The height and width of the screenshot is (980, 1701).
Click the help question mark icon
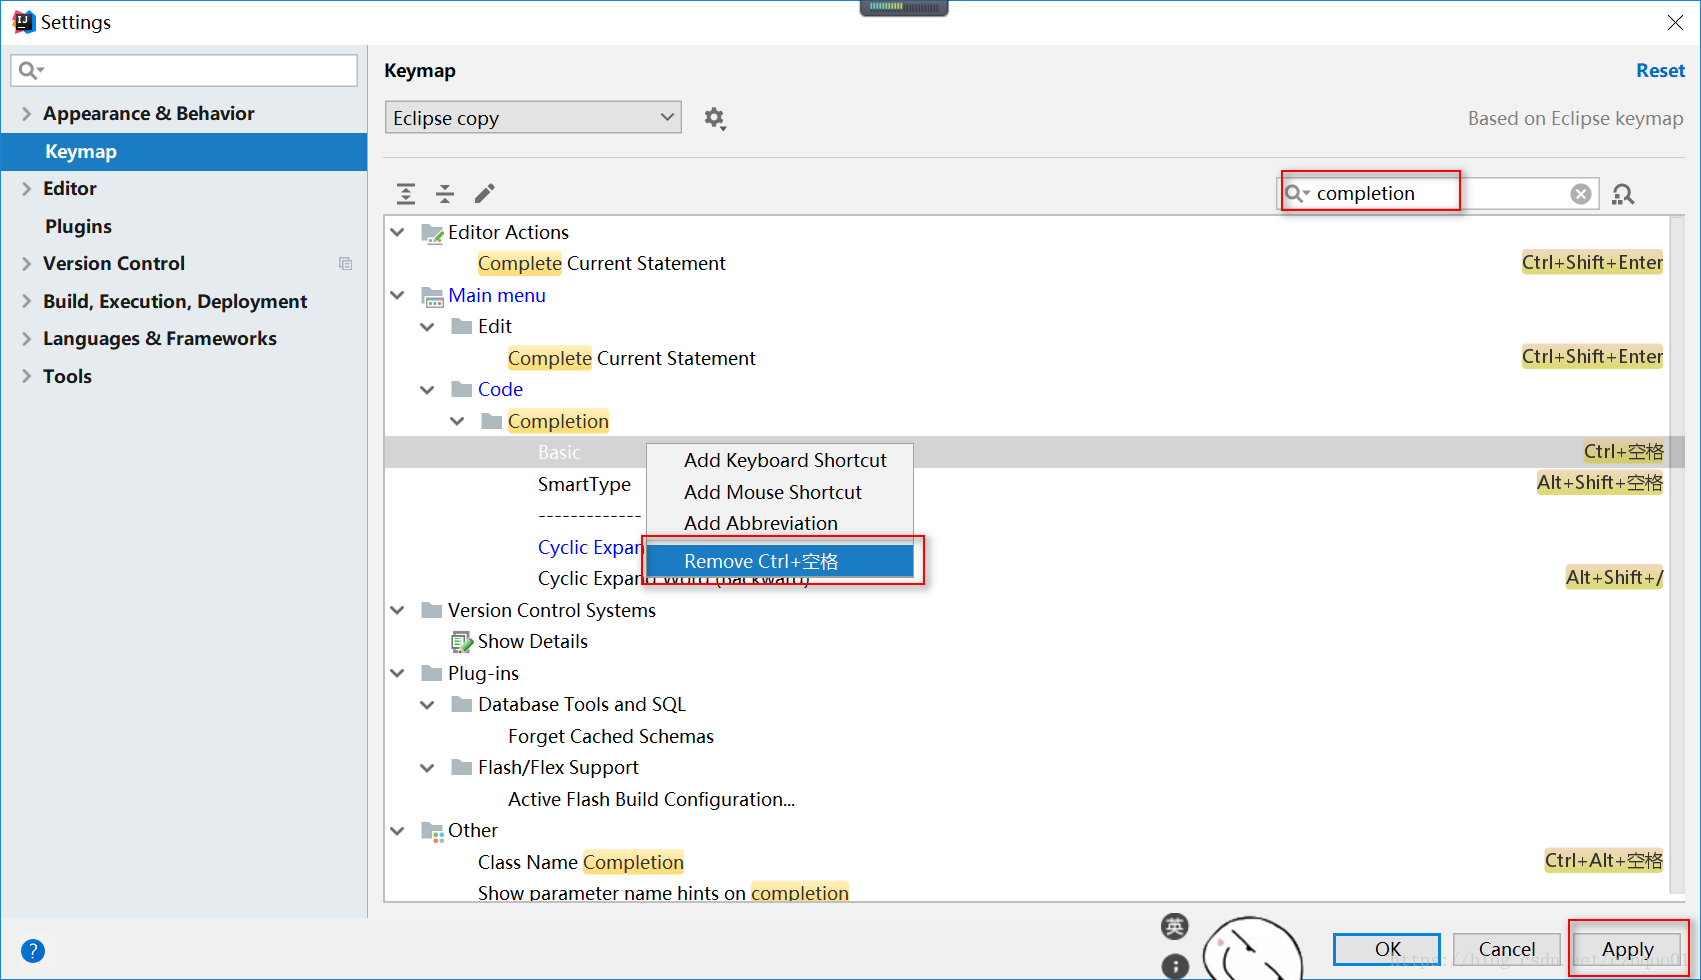coord(32,951)
